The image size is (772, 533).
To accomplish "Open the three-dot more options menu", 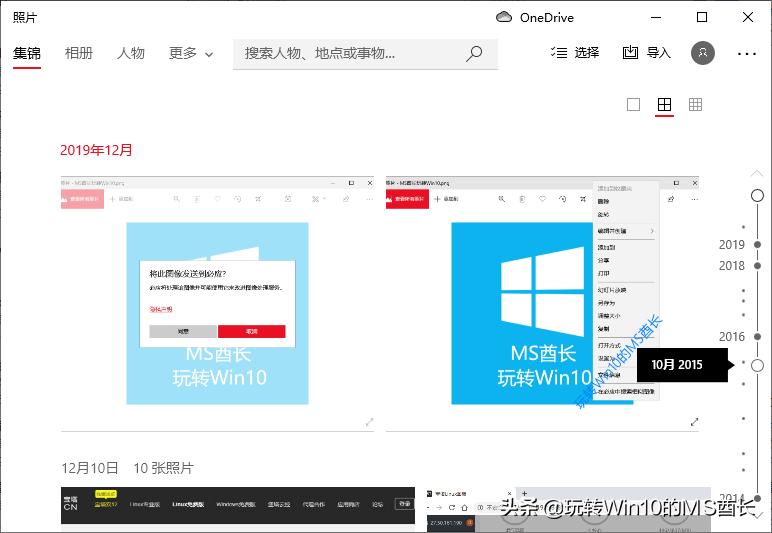I will point(746,53).
